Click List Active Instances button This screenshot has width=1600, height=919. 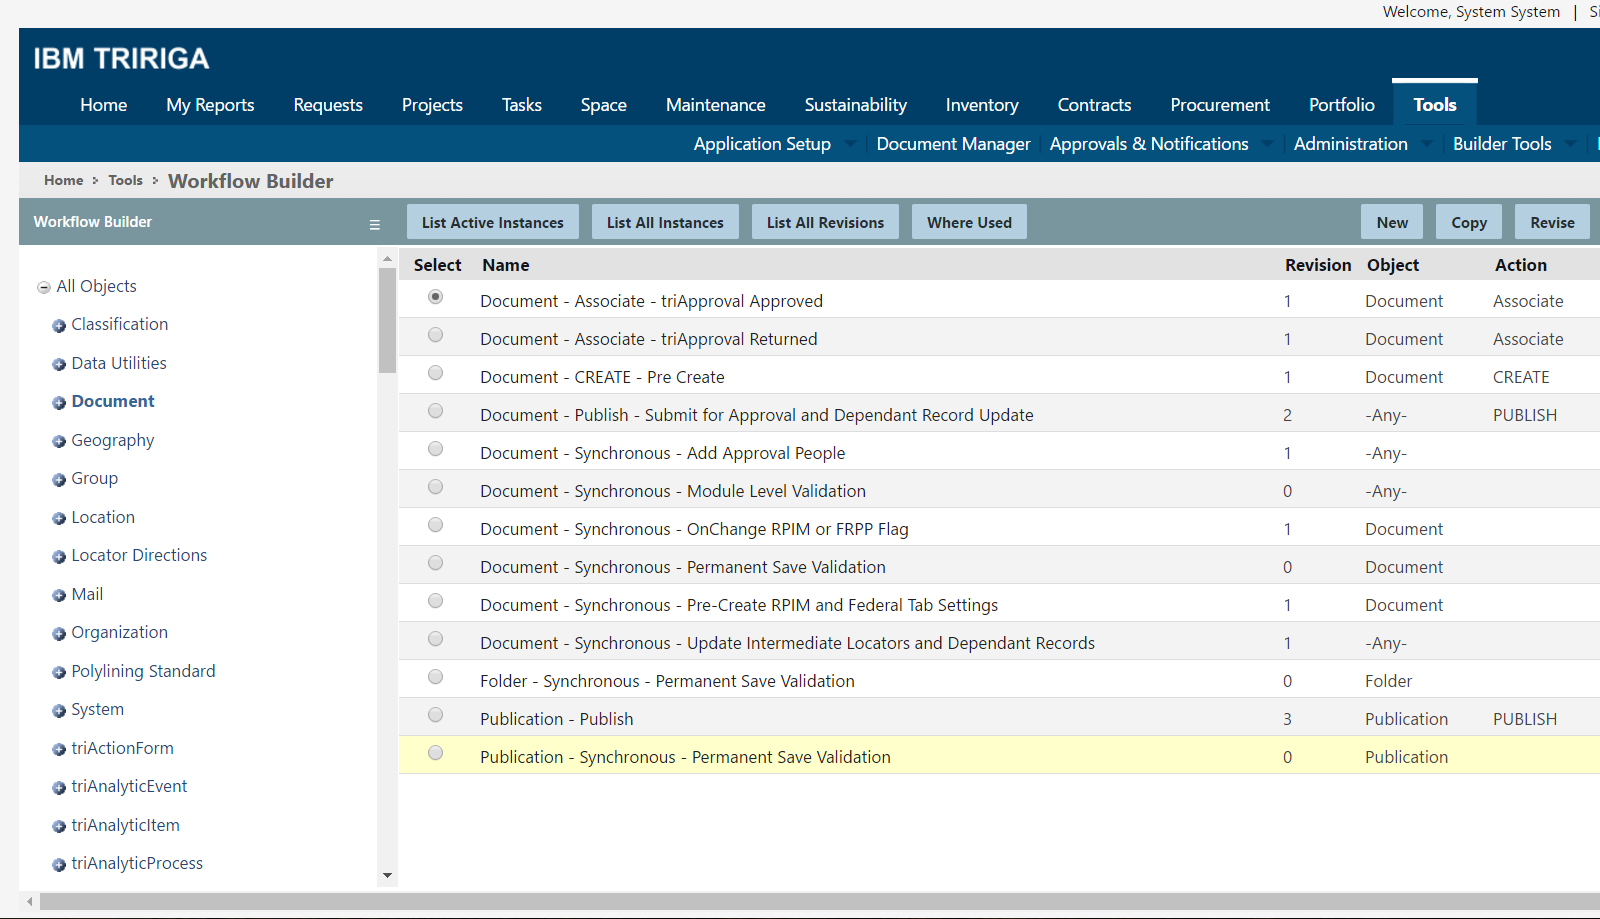(493, 222)
